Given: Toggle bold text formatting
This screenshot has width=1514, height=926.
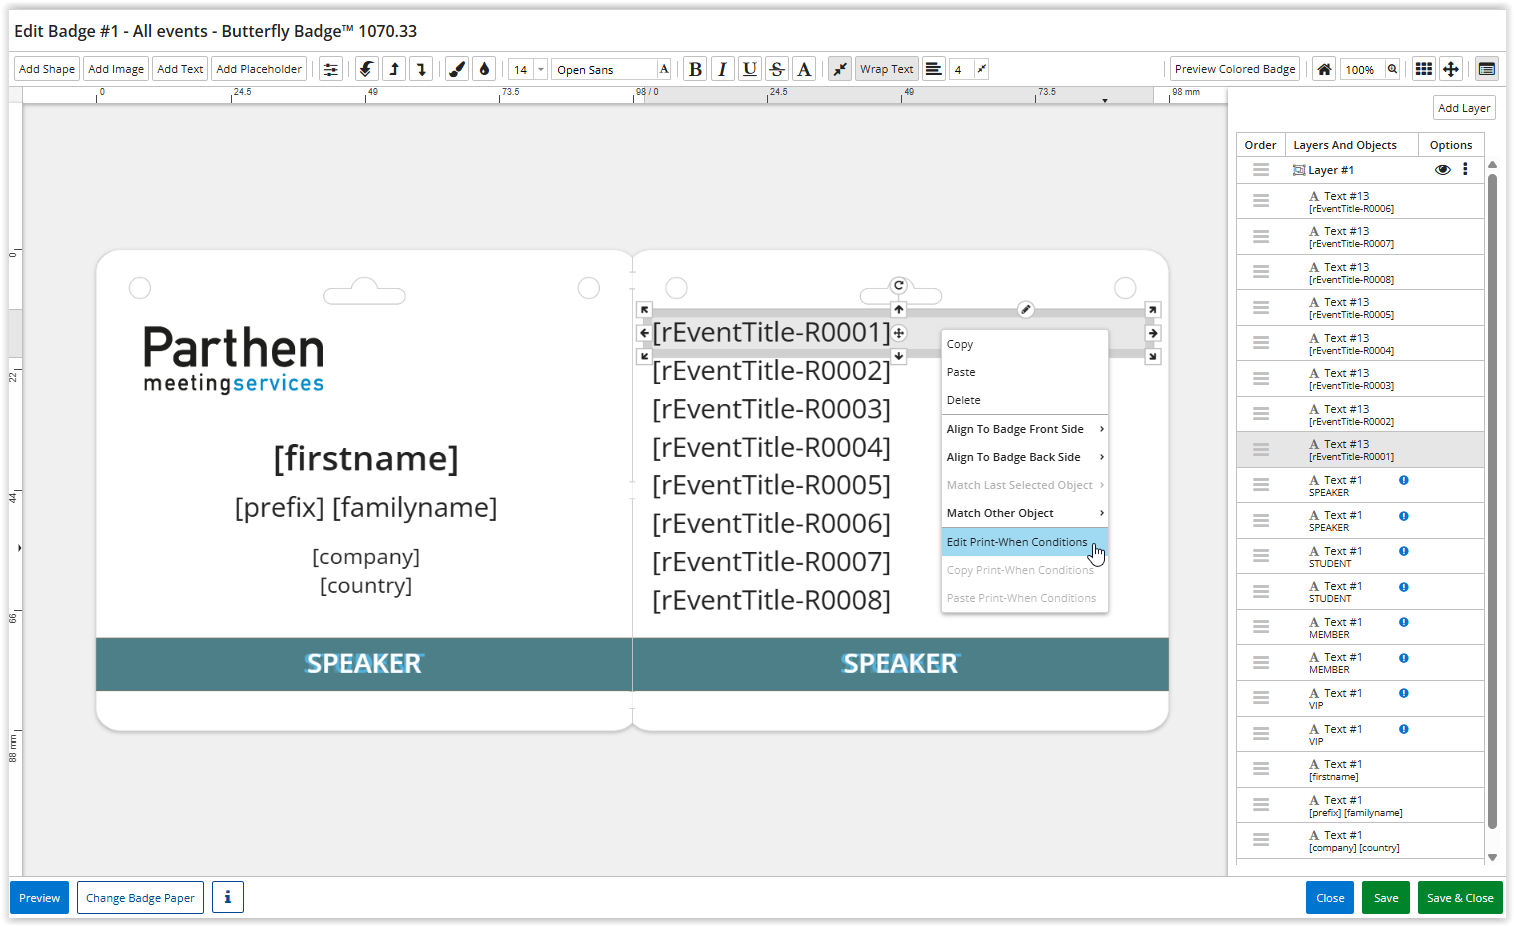Looking at the screenshot, I should point(695,69).
